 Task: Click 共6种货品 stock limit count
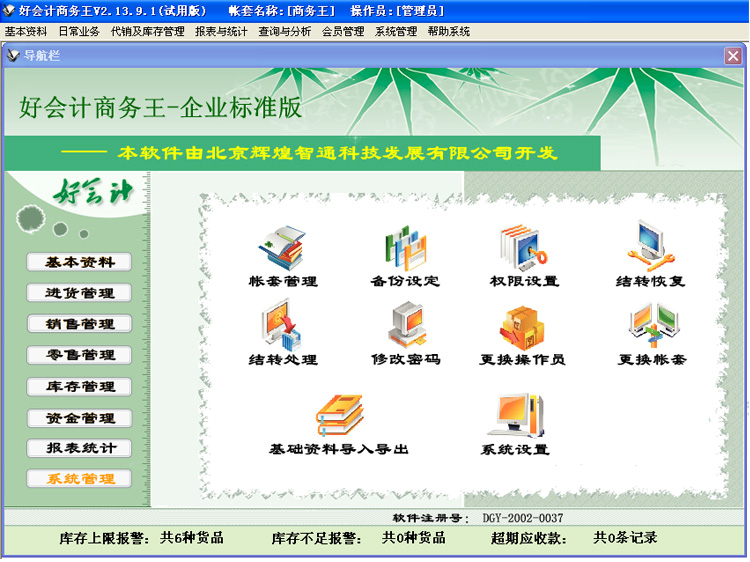click(192, 538)
